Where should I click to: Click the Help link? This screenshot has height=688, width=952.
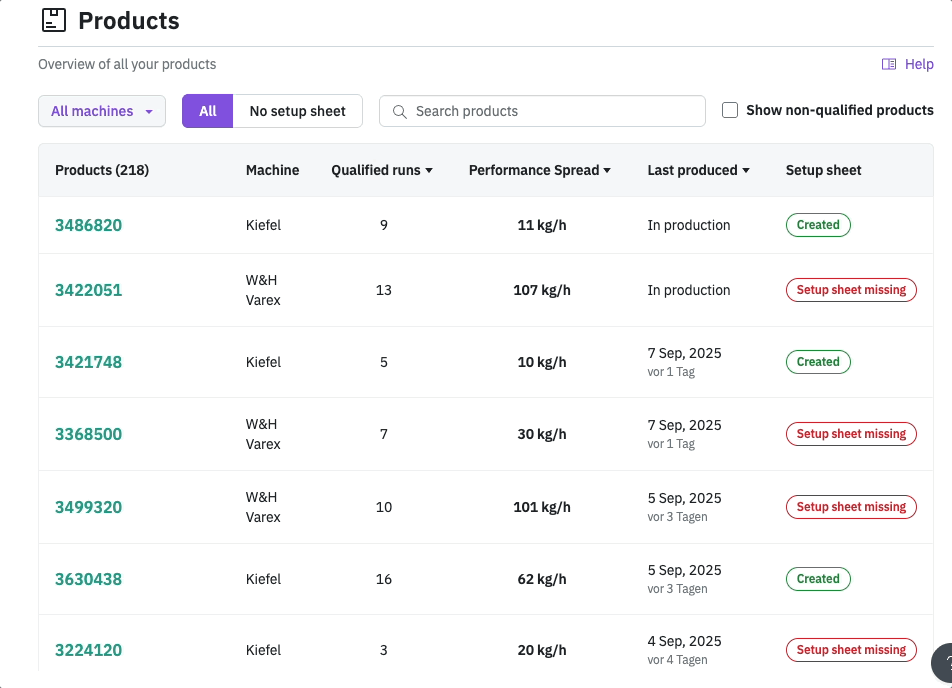918,64
